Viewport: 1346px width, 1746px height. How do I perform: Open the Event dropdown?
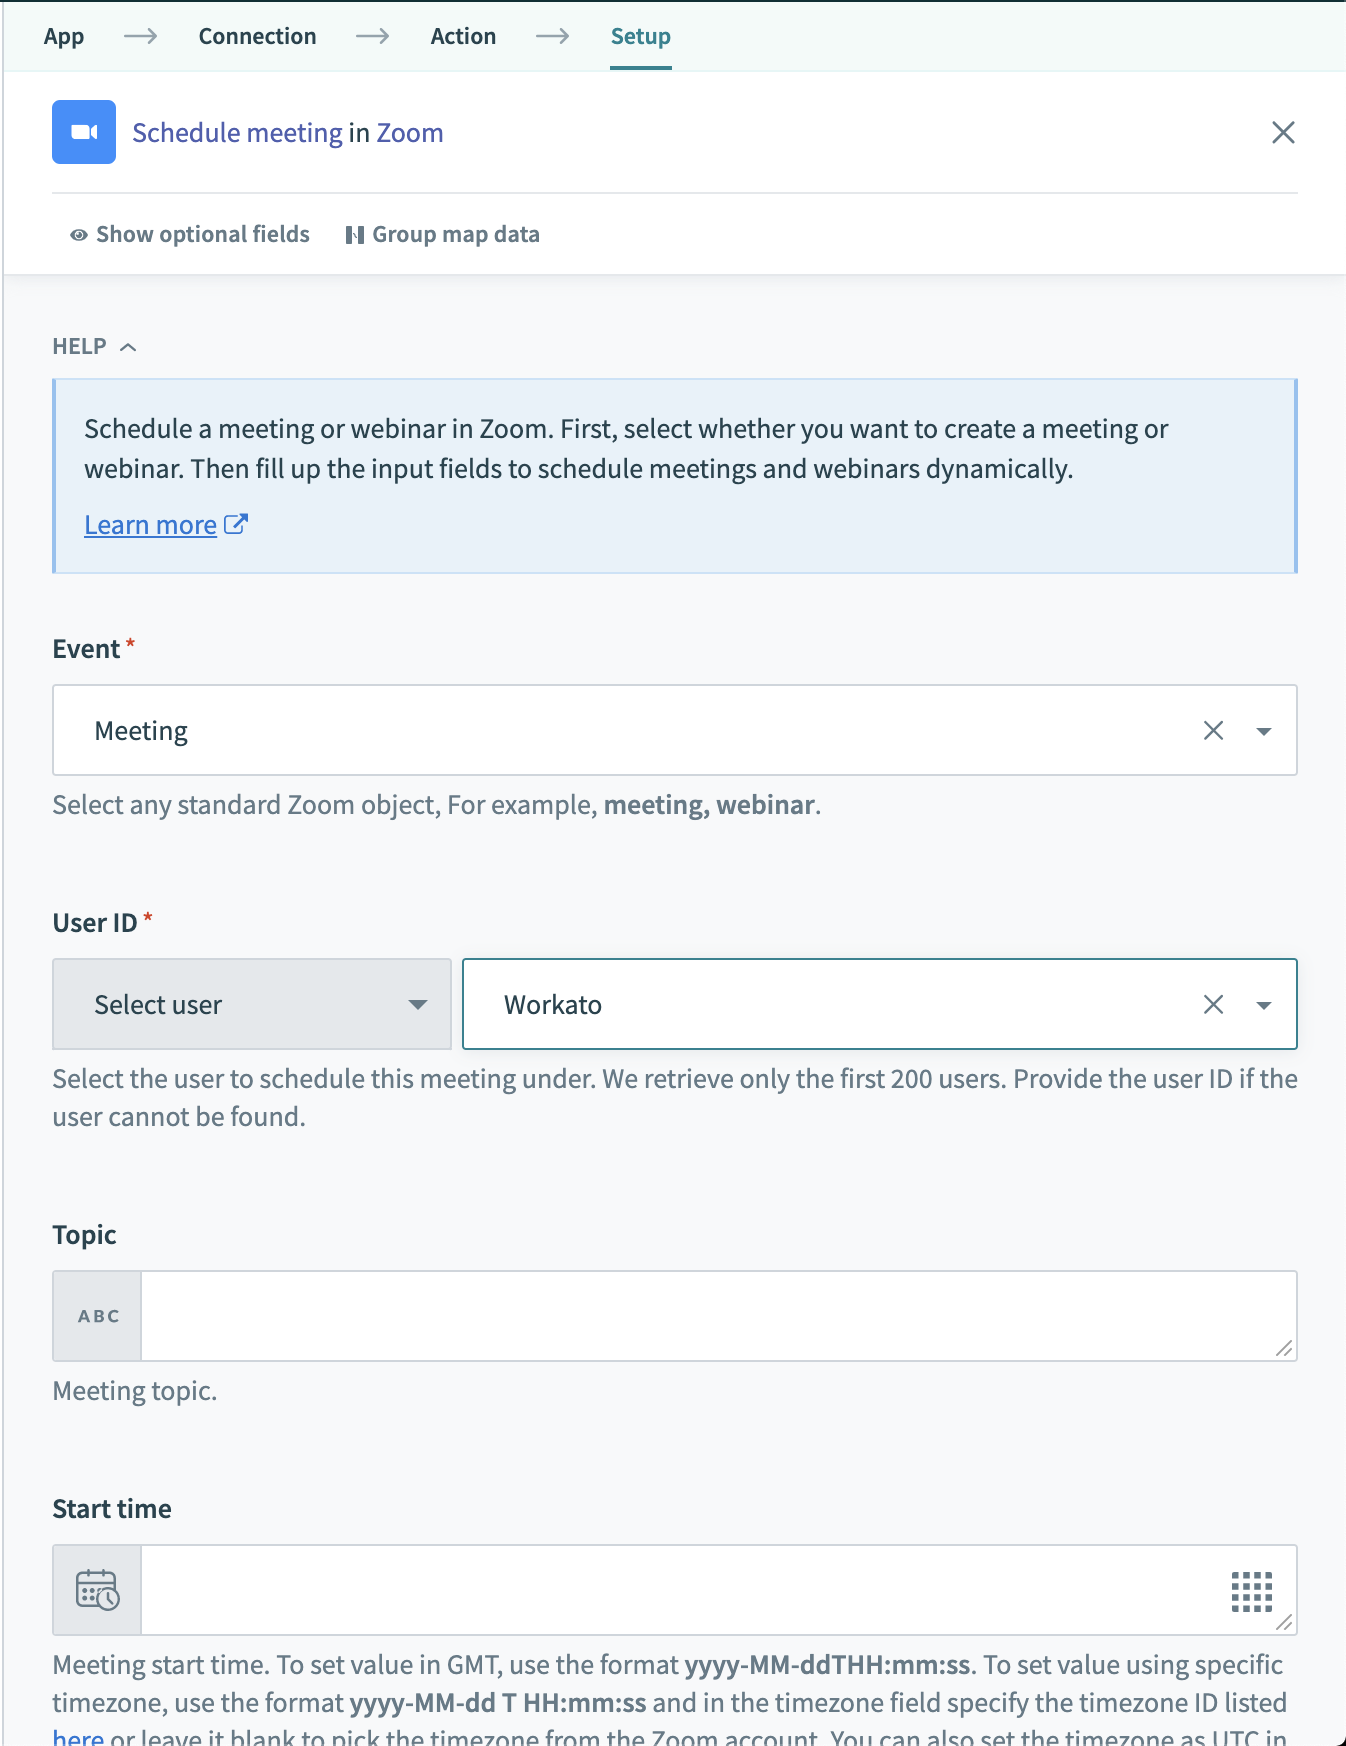tap(1264, 730)
